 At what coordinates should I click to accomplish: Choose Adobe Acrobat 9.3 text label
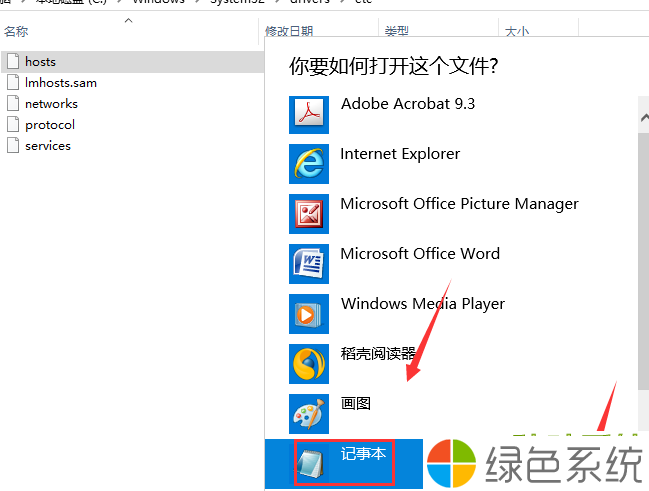[408, 104]
